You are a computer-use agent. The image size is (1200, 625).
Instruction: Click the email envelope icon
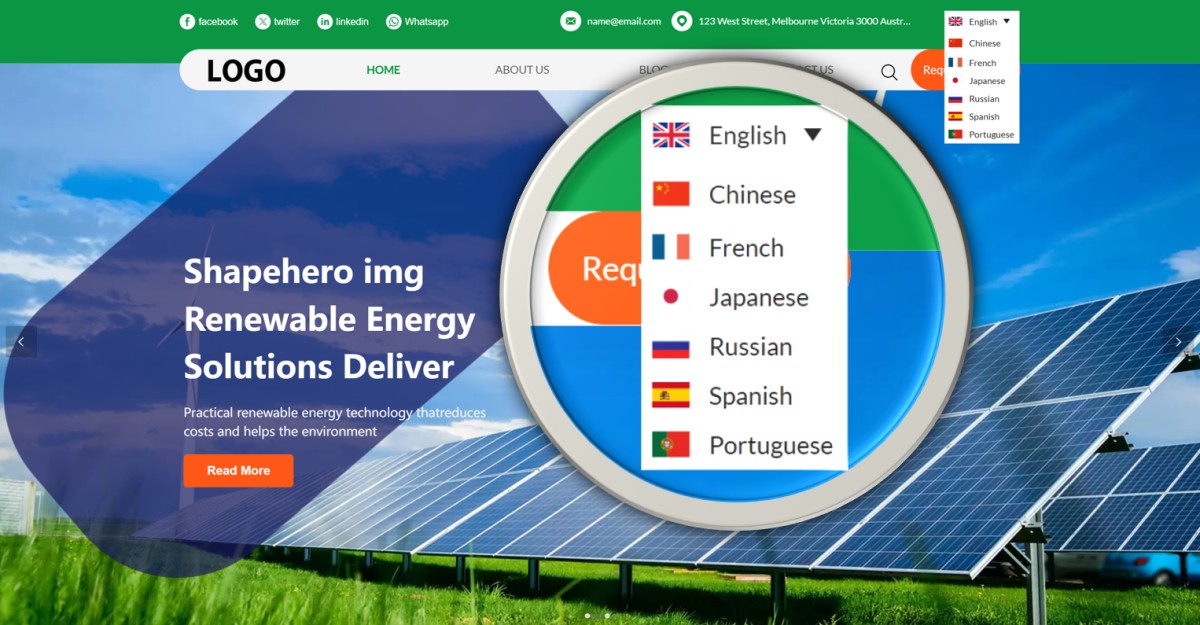point(570,21)
